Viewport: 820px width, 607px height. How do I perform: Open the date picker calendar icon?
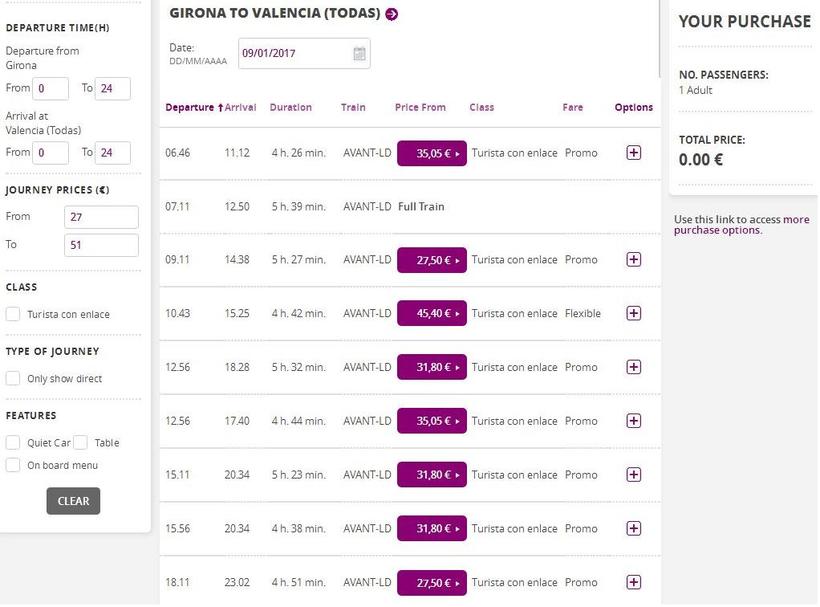point(359,54)
